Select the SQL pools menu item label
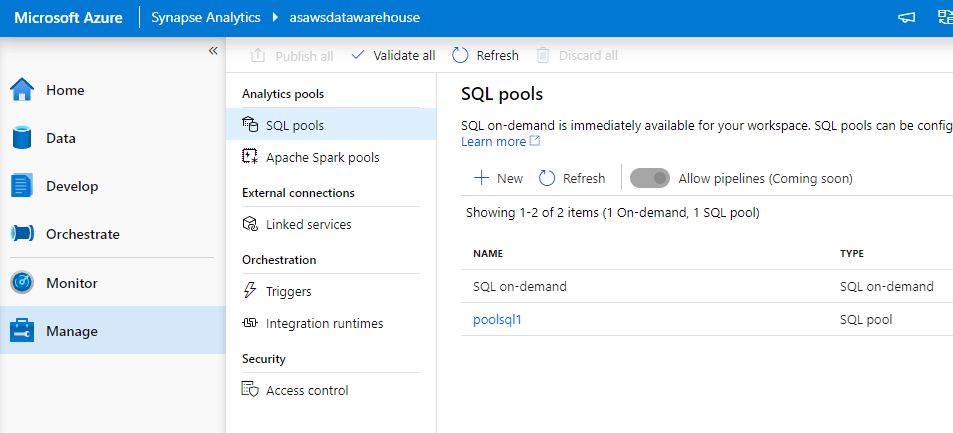This screenshot has height=433, width=953. (x=295, y=125)
